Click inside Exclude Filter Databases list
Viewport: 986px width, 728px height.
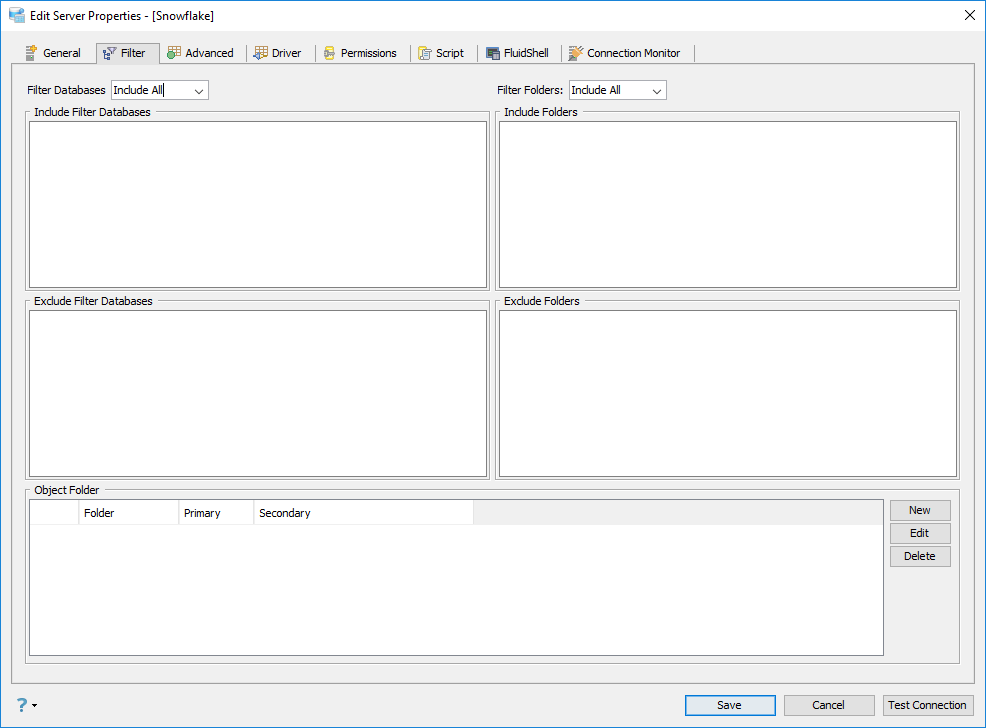(x=258, y=394)
